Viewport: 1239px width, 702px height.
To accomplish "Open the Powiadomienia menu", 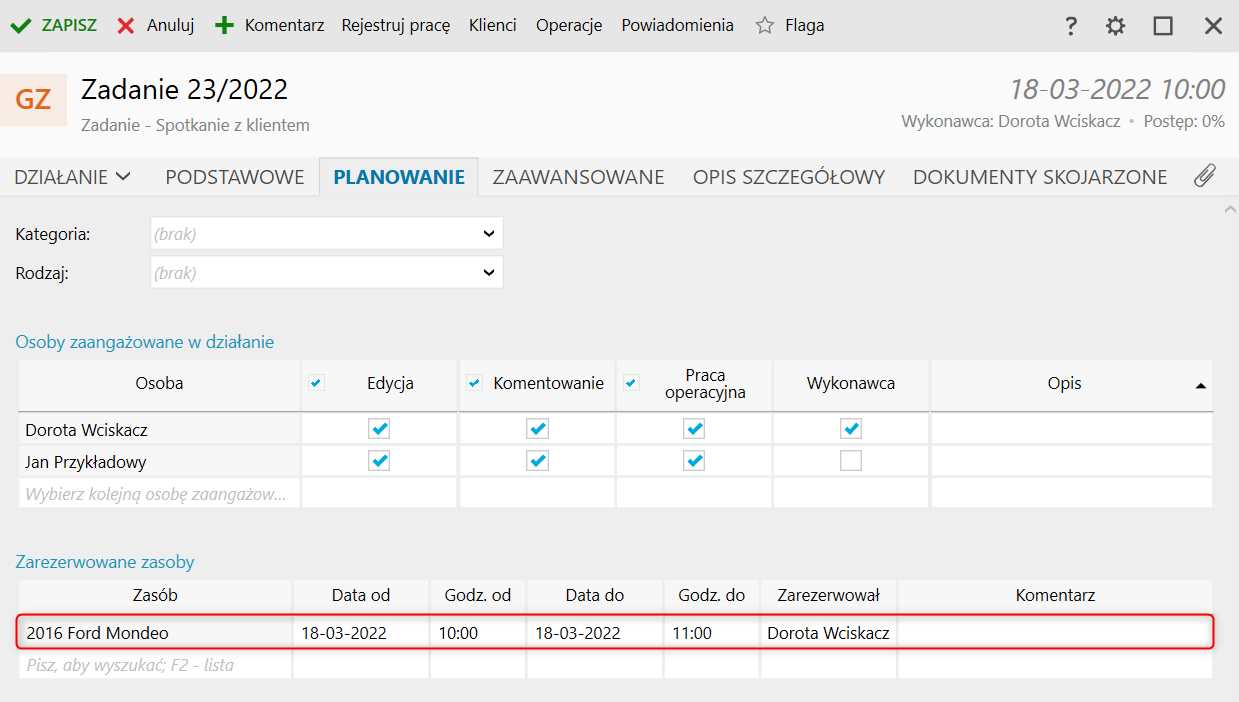I will pyautogui.click(x=677, y=26).
